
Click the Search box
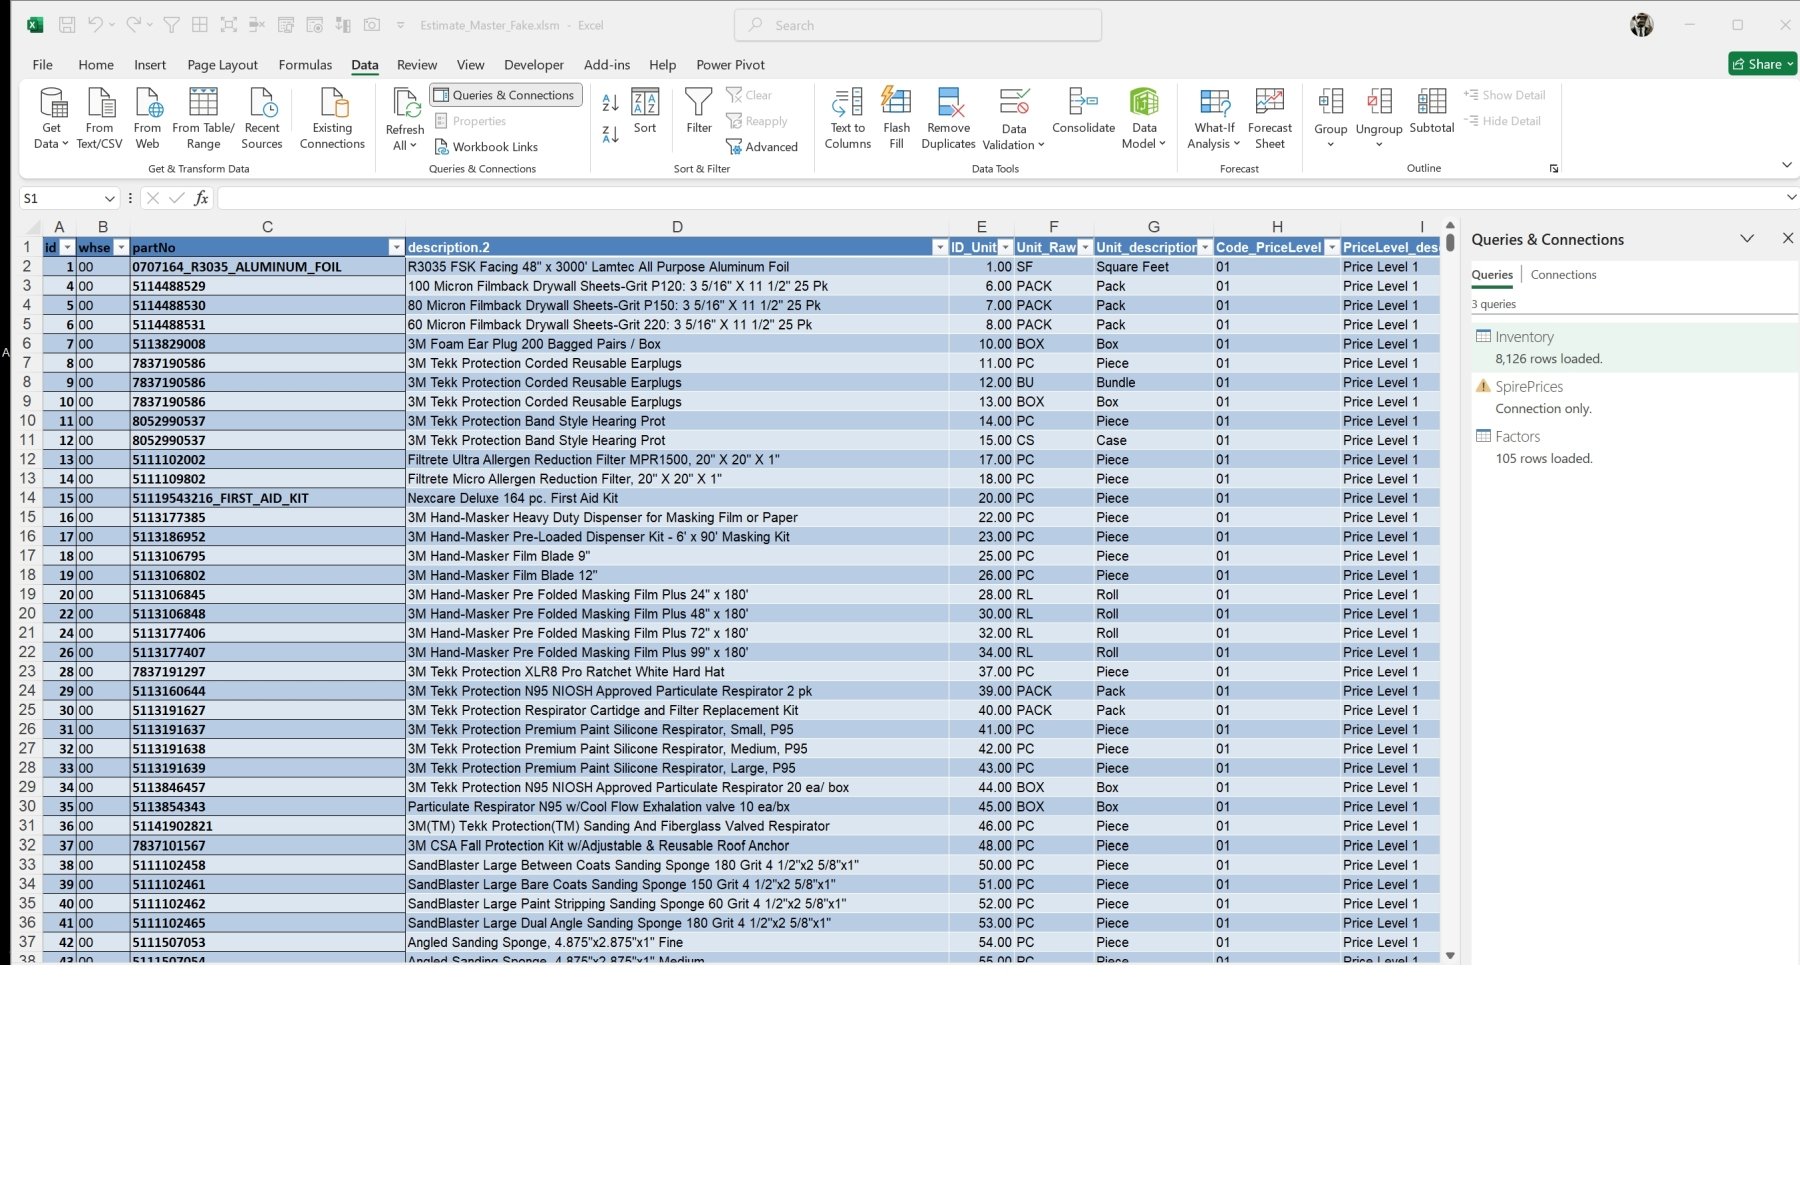pyautogui.click(x=918, y=25)
